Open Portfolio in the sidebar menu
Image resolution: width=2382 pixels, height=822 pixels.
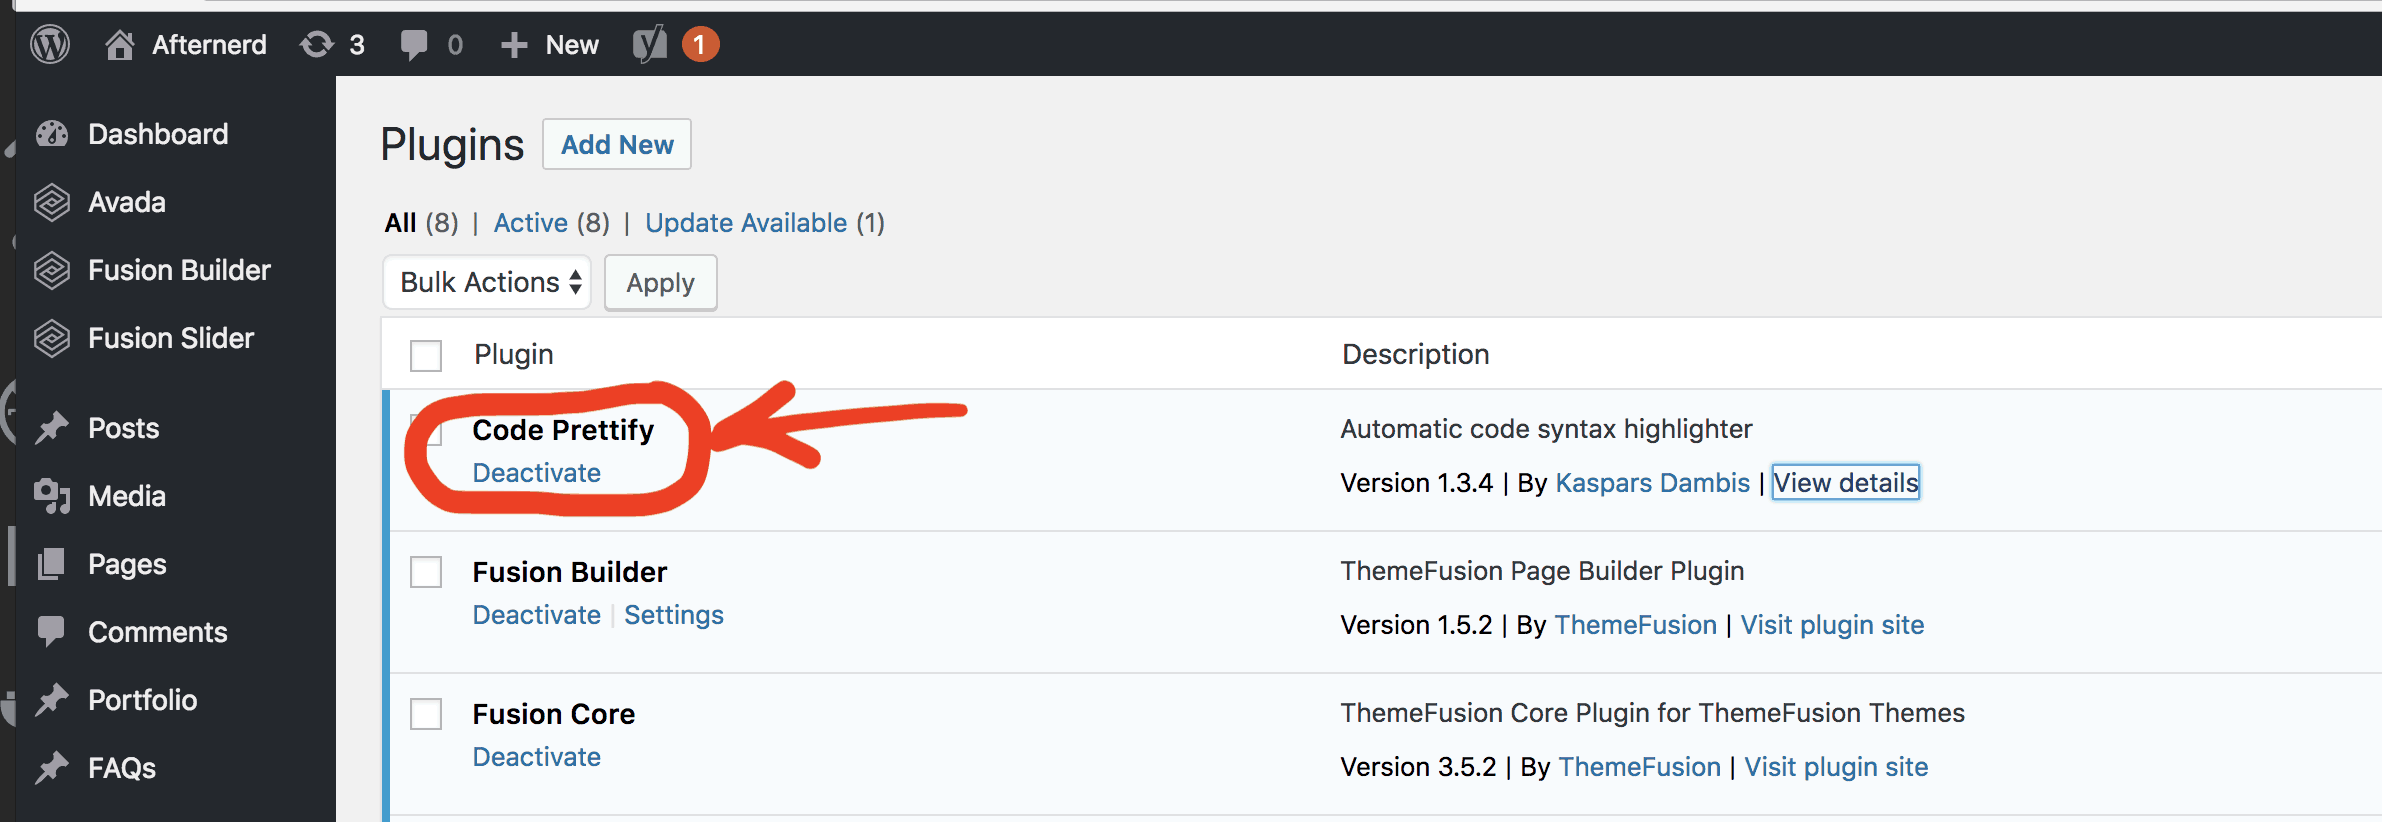tap(143, 700)
